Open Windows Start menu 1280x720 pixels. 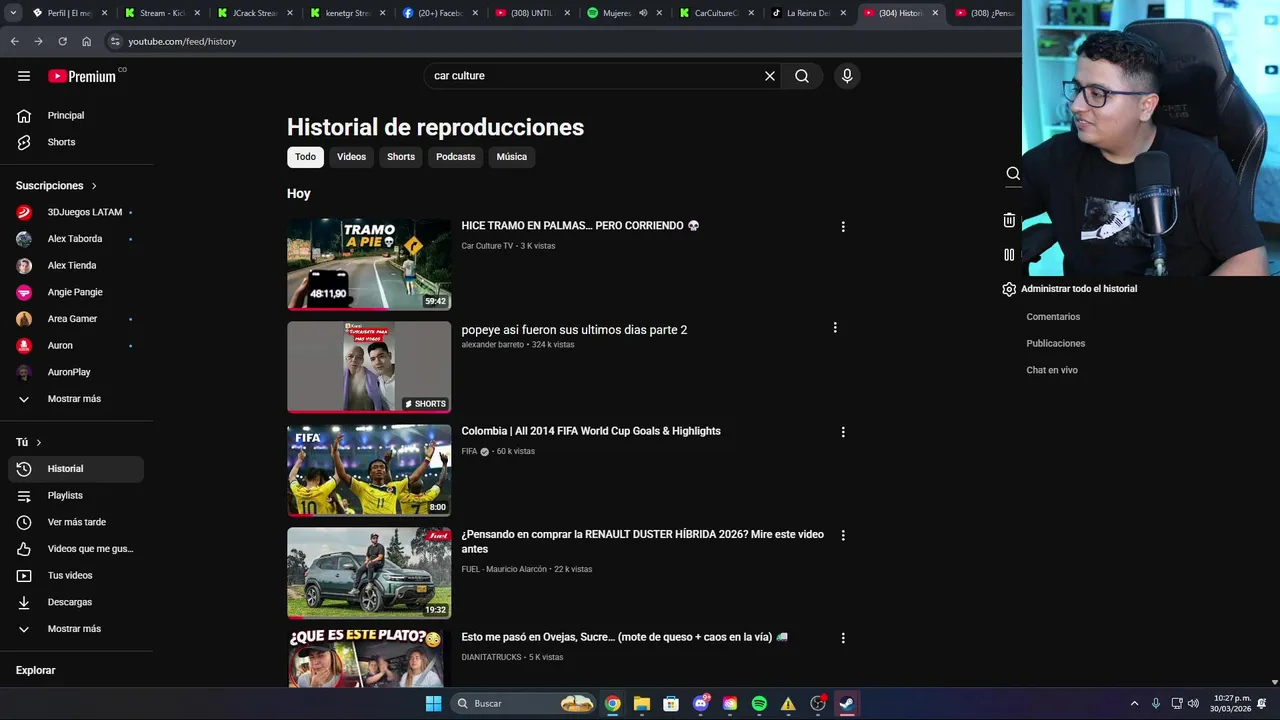[x=433, y=704]
